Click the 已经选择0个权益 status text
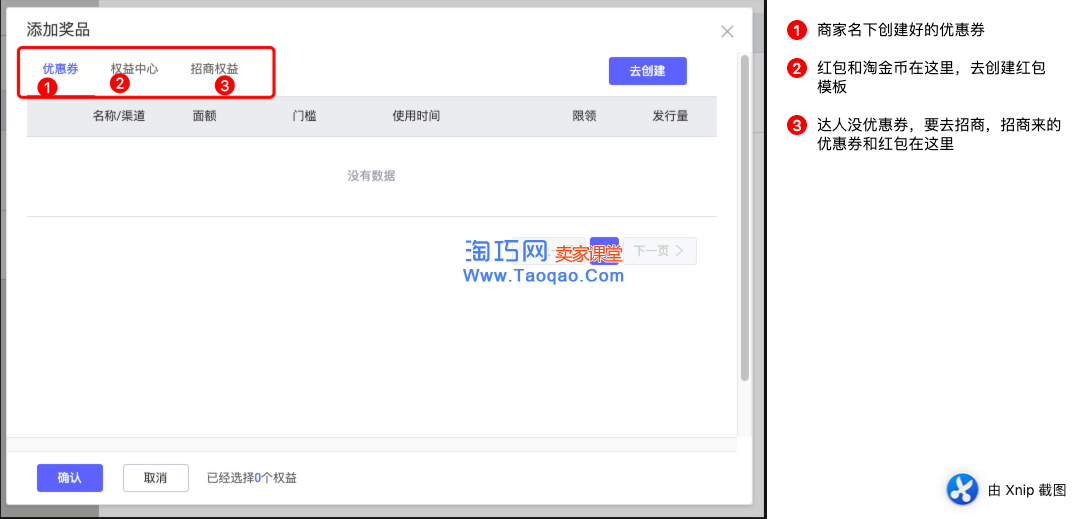This screenshot has height=519, width=1087. pos(252,478)
